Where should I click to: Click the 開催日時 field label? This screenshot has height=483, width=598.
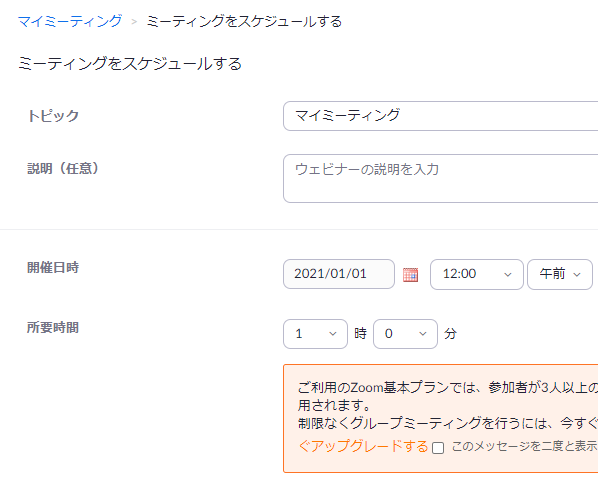pyautogui.click(x=53, y=267)
